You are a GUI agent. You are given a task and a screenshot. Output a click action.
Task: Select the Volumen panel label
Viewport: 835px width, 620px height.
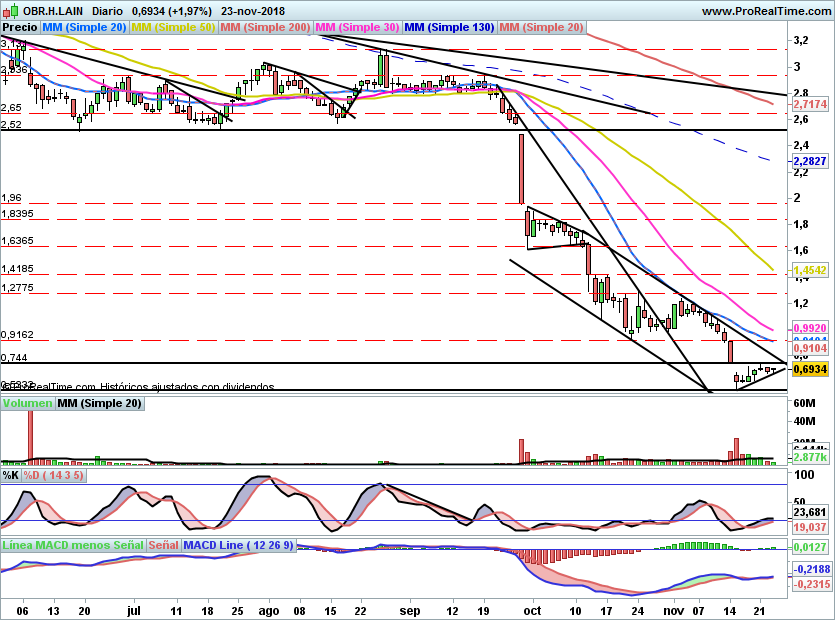coord(27,404)
